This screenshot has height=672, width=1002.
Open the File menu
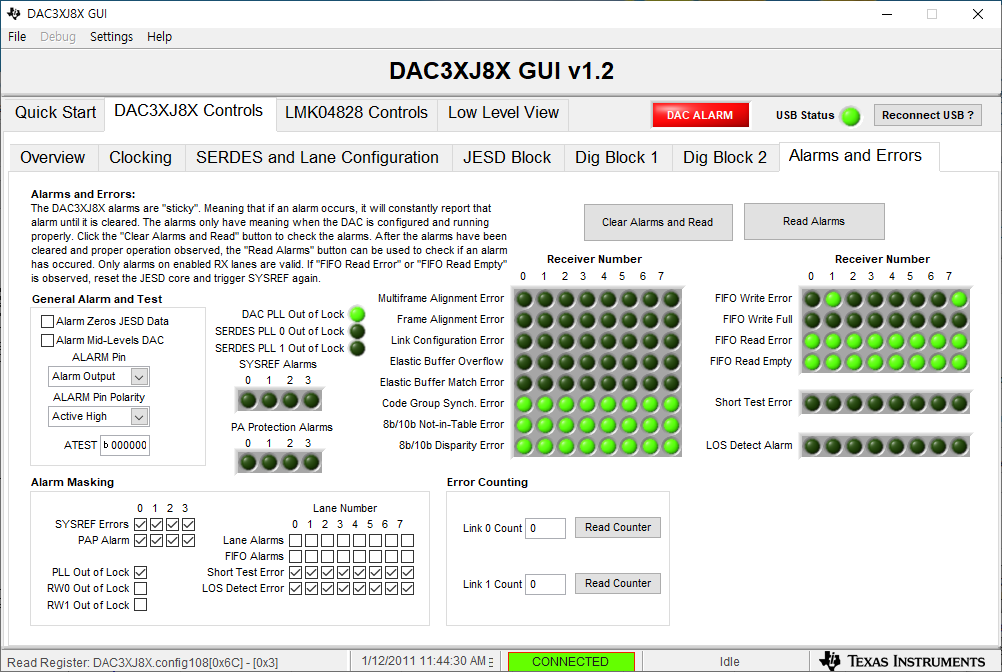click(17, 37)
